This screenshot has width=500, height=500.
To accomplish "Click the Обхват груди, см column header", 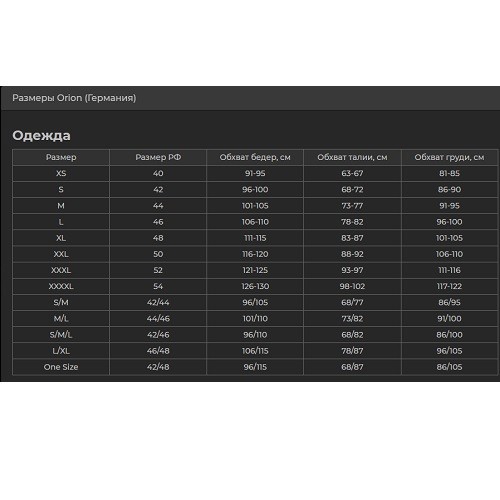I will (449, 157).
